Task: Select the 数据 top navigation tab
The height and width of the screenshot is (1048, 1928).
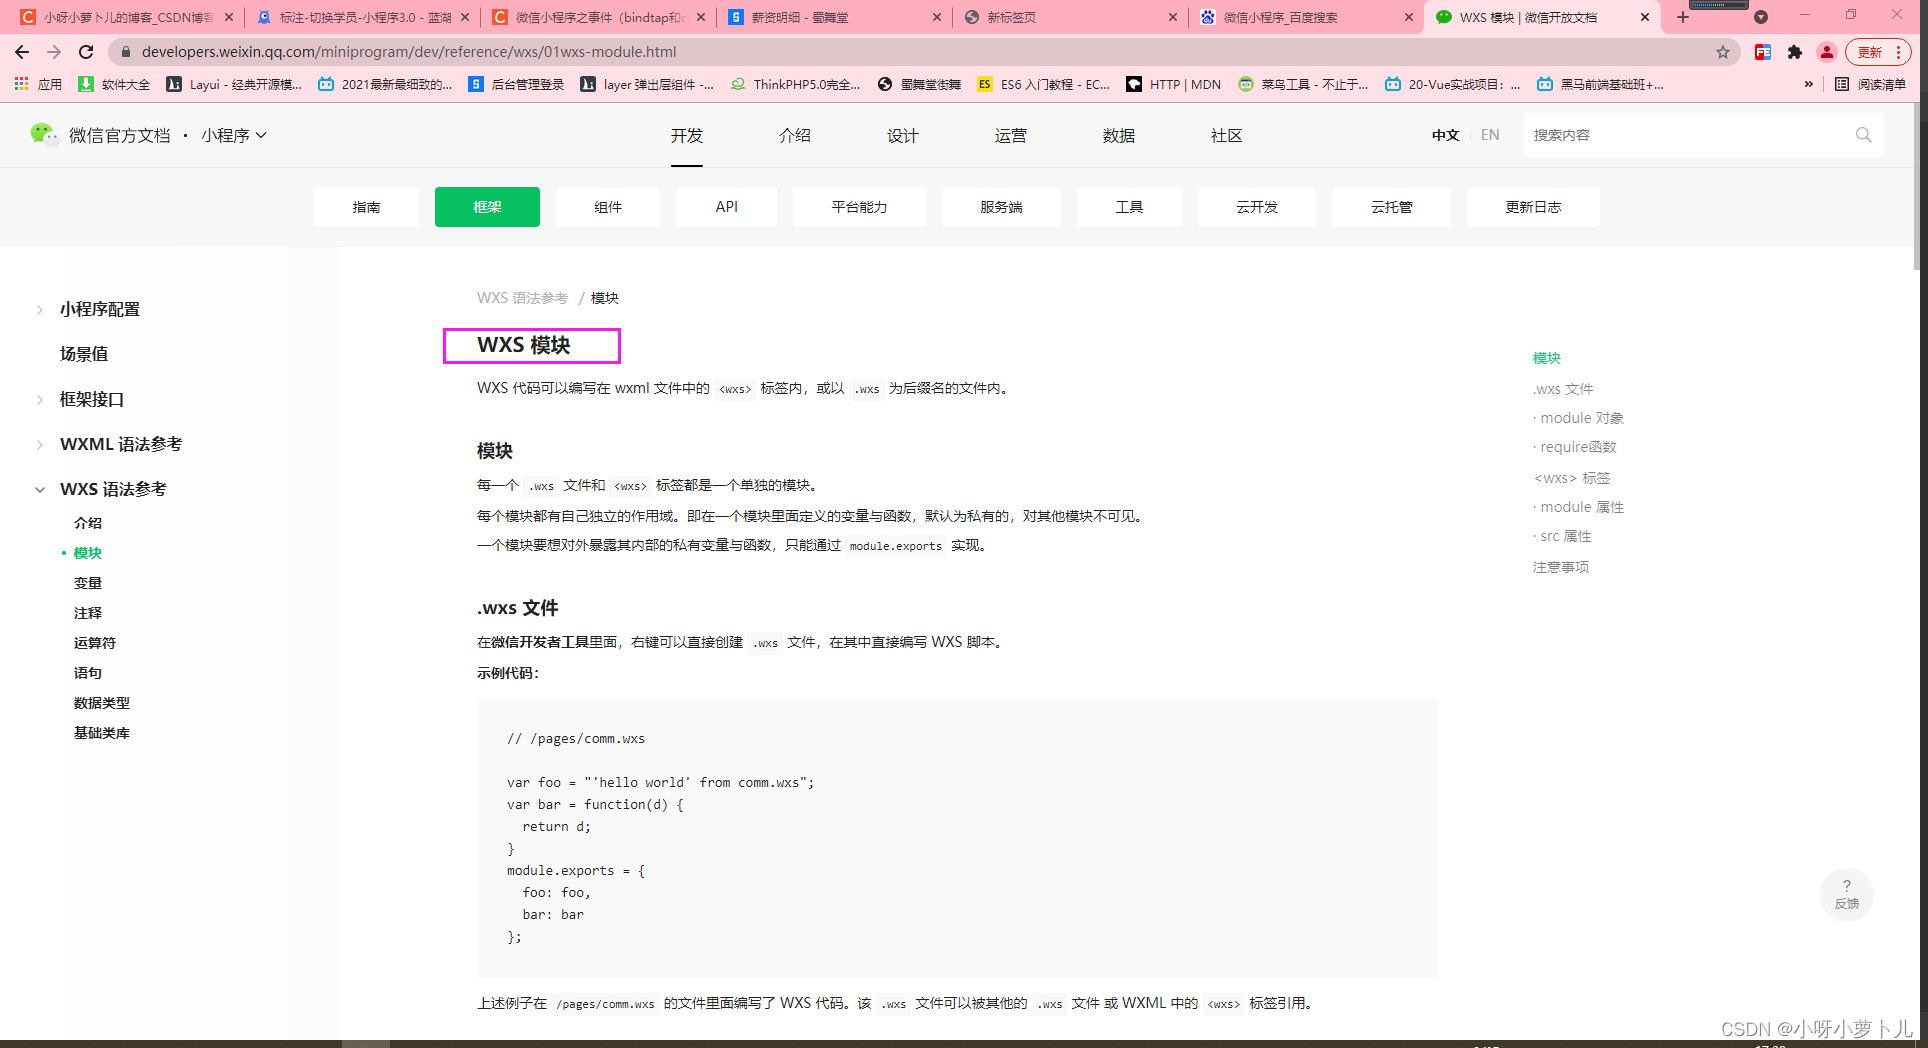Action: pos(1119,135)
